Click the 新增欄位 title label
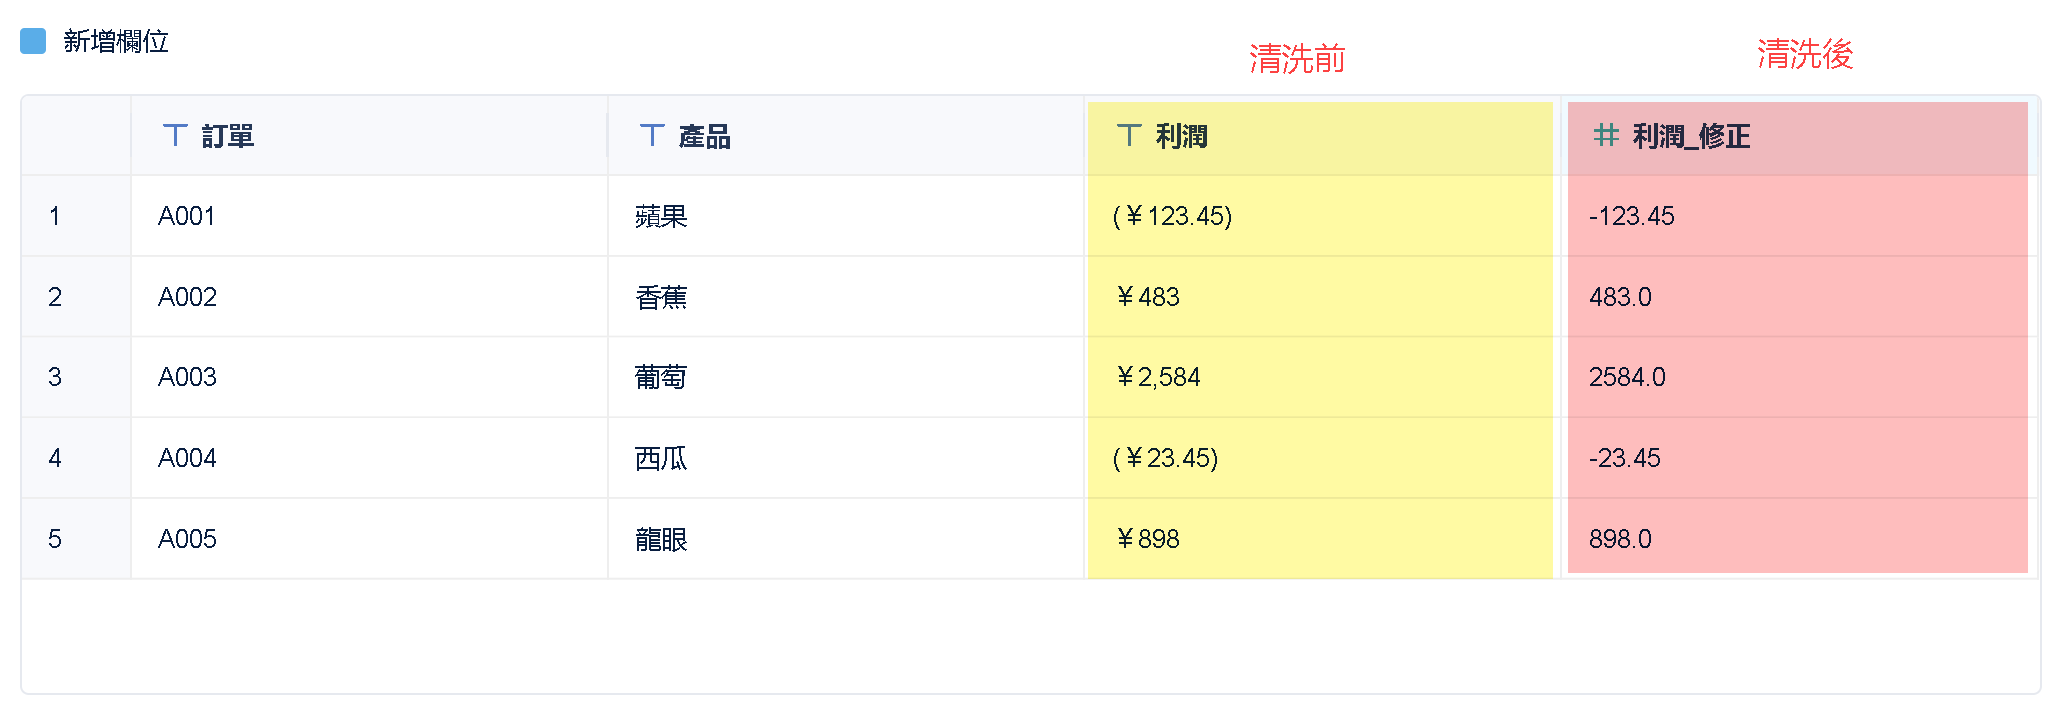 [x=116, y=41]
